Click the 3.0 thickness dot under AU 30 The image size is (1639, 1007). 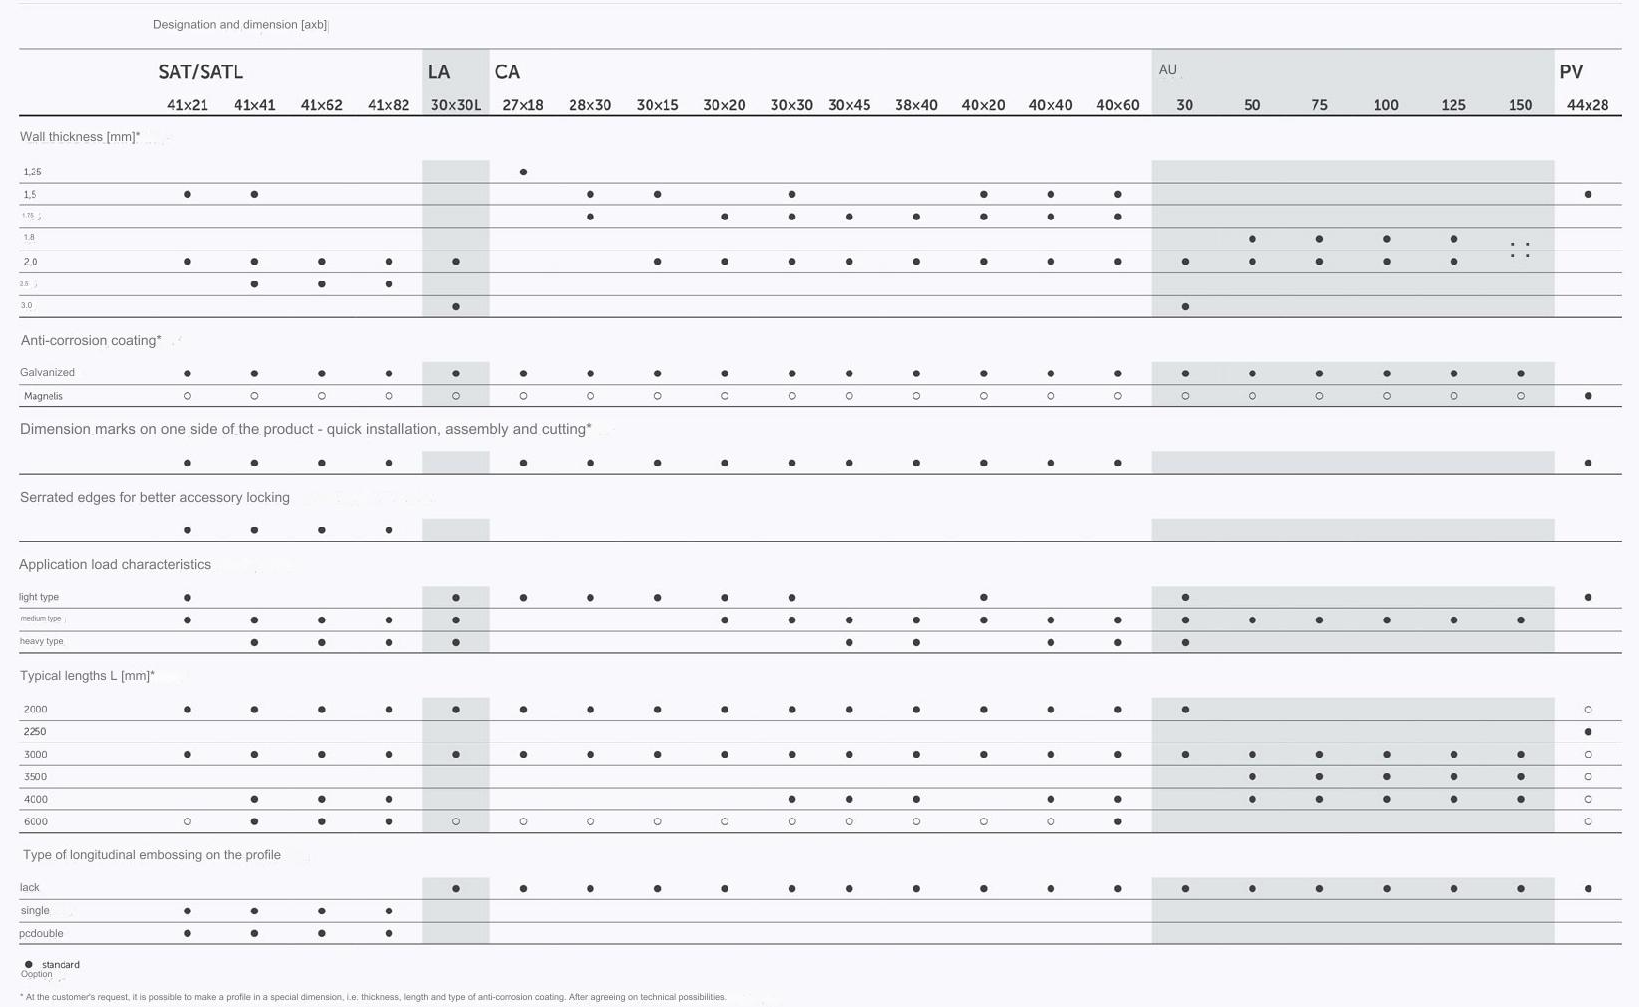coord(1186,306)
